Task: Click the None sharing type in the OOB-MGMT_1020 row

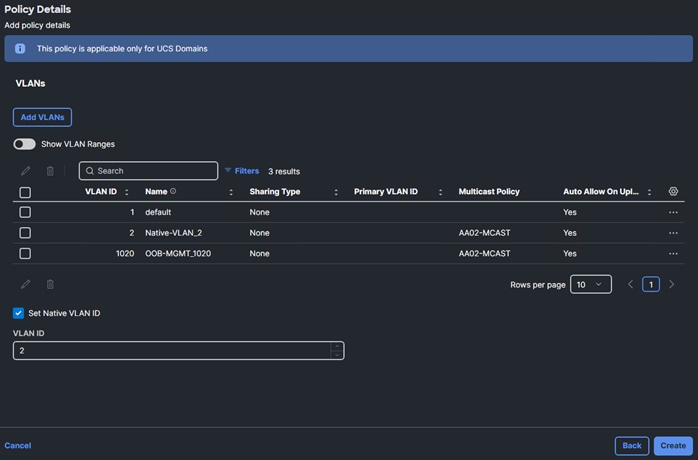Action: tap(260, 253)
